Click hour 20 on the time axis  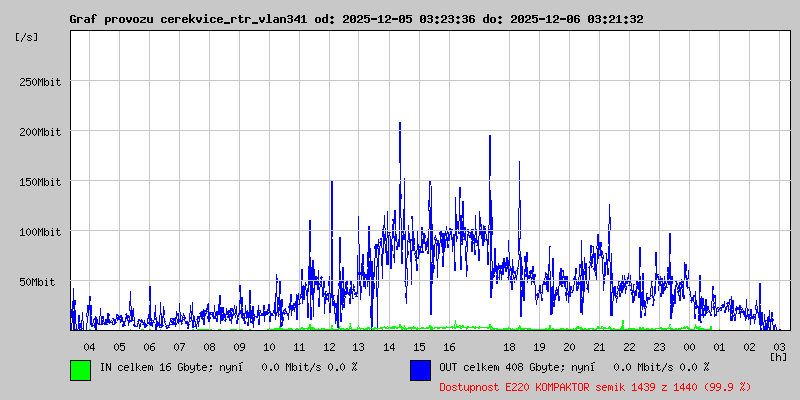click(569, 347)
